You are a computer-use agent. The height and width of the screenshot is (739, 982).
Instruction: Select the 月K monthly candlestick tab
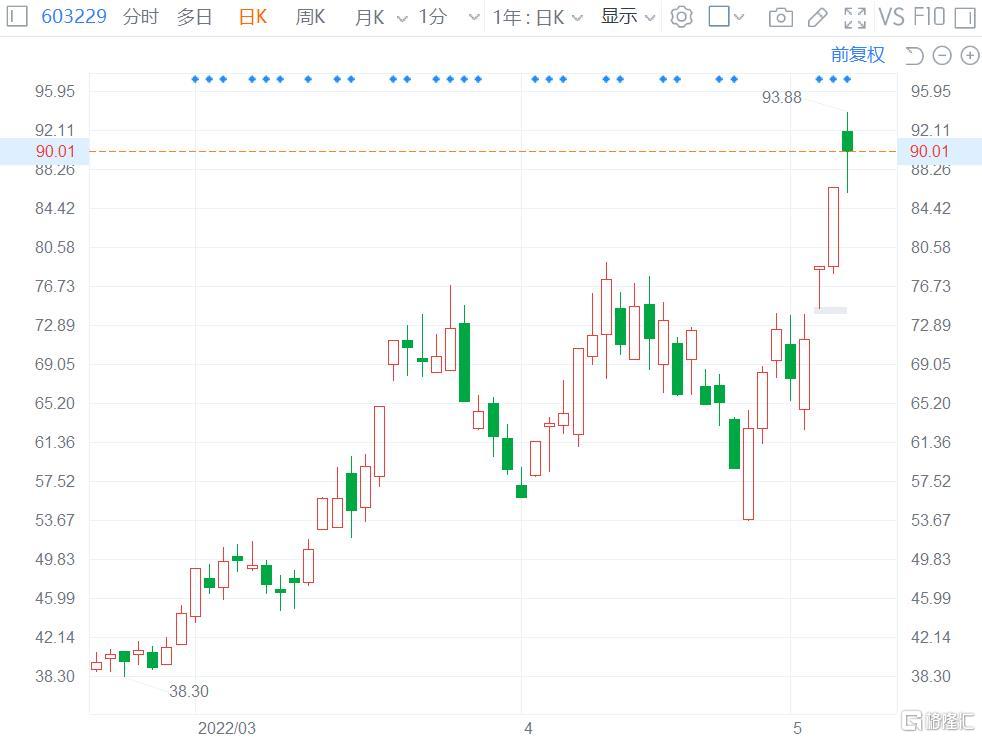pyautogui.click(x=370, y=17)
